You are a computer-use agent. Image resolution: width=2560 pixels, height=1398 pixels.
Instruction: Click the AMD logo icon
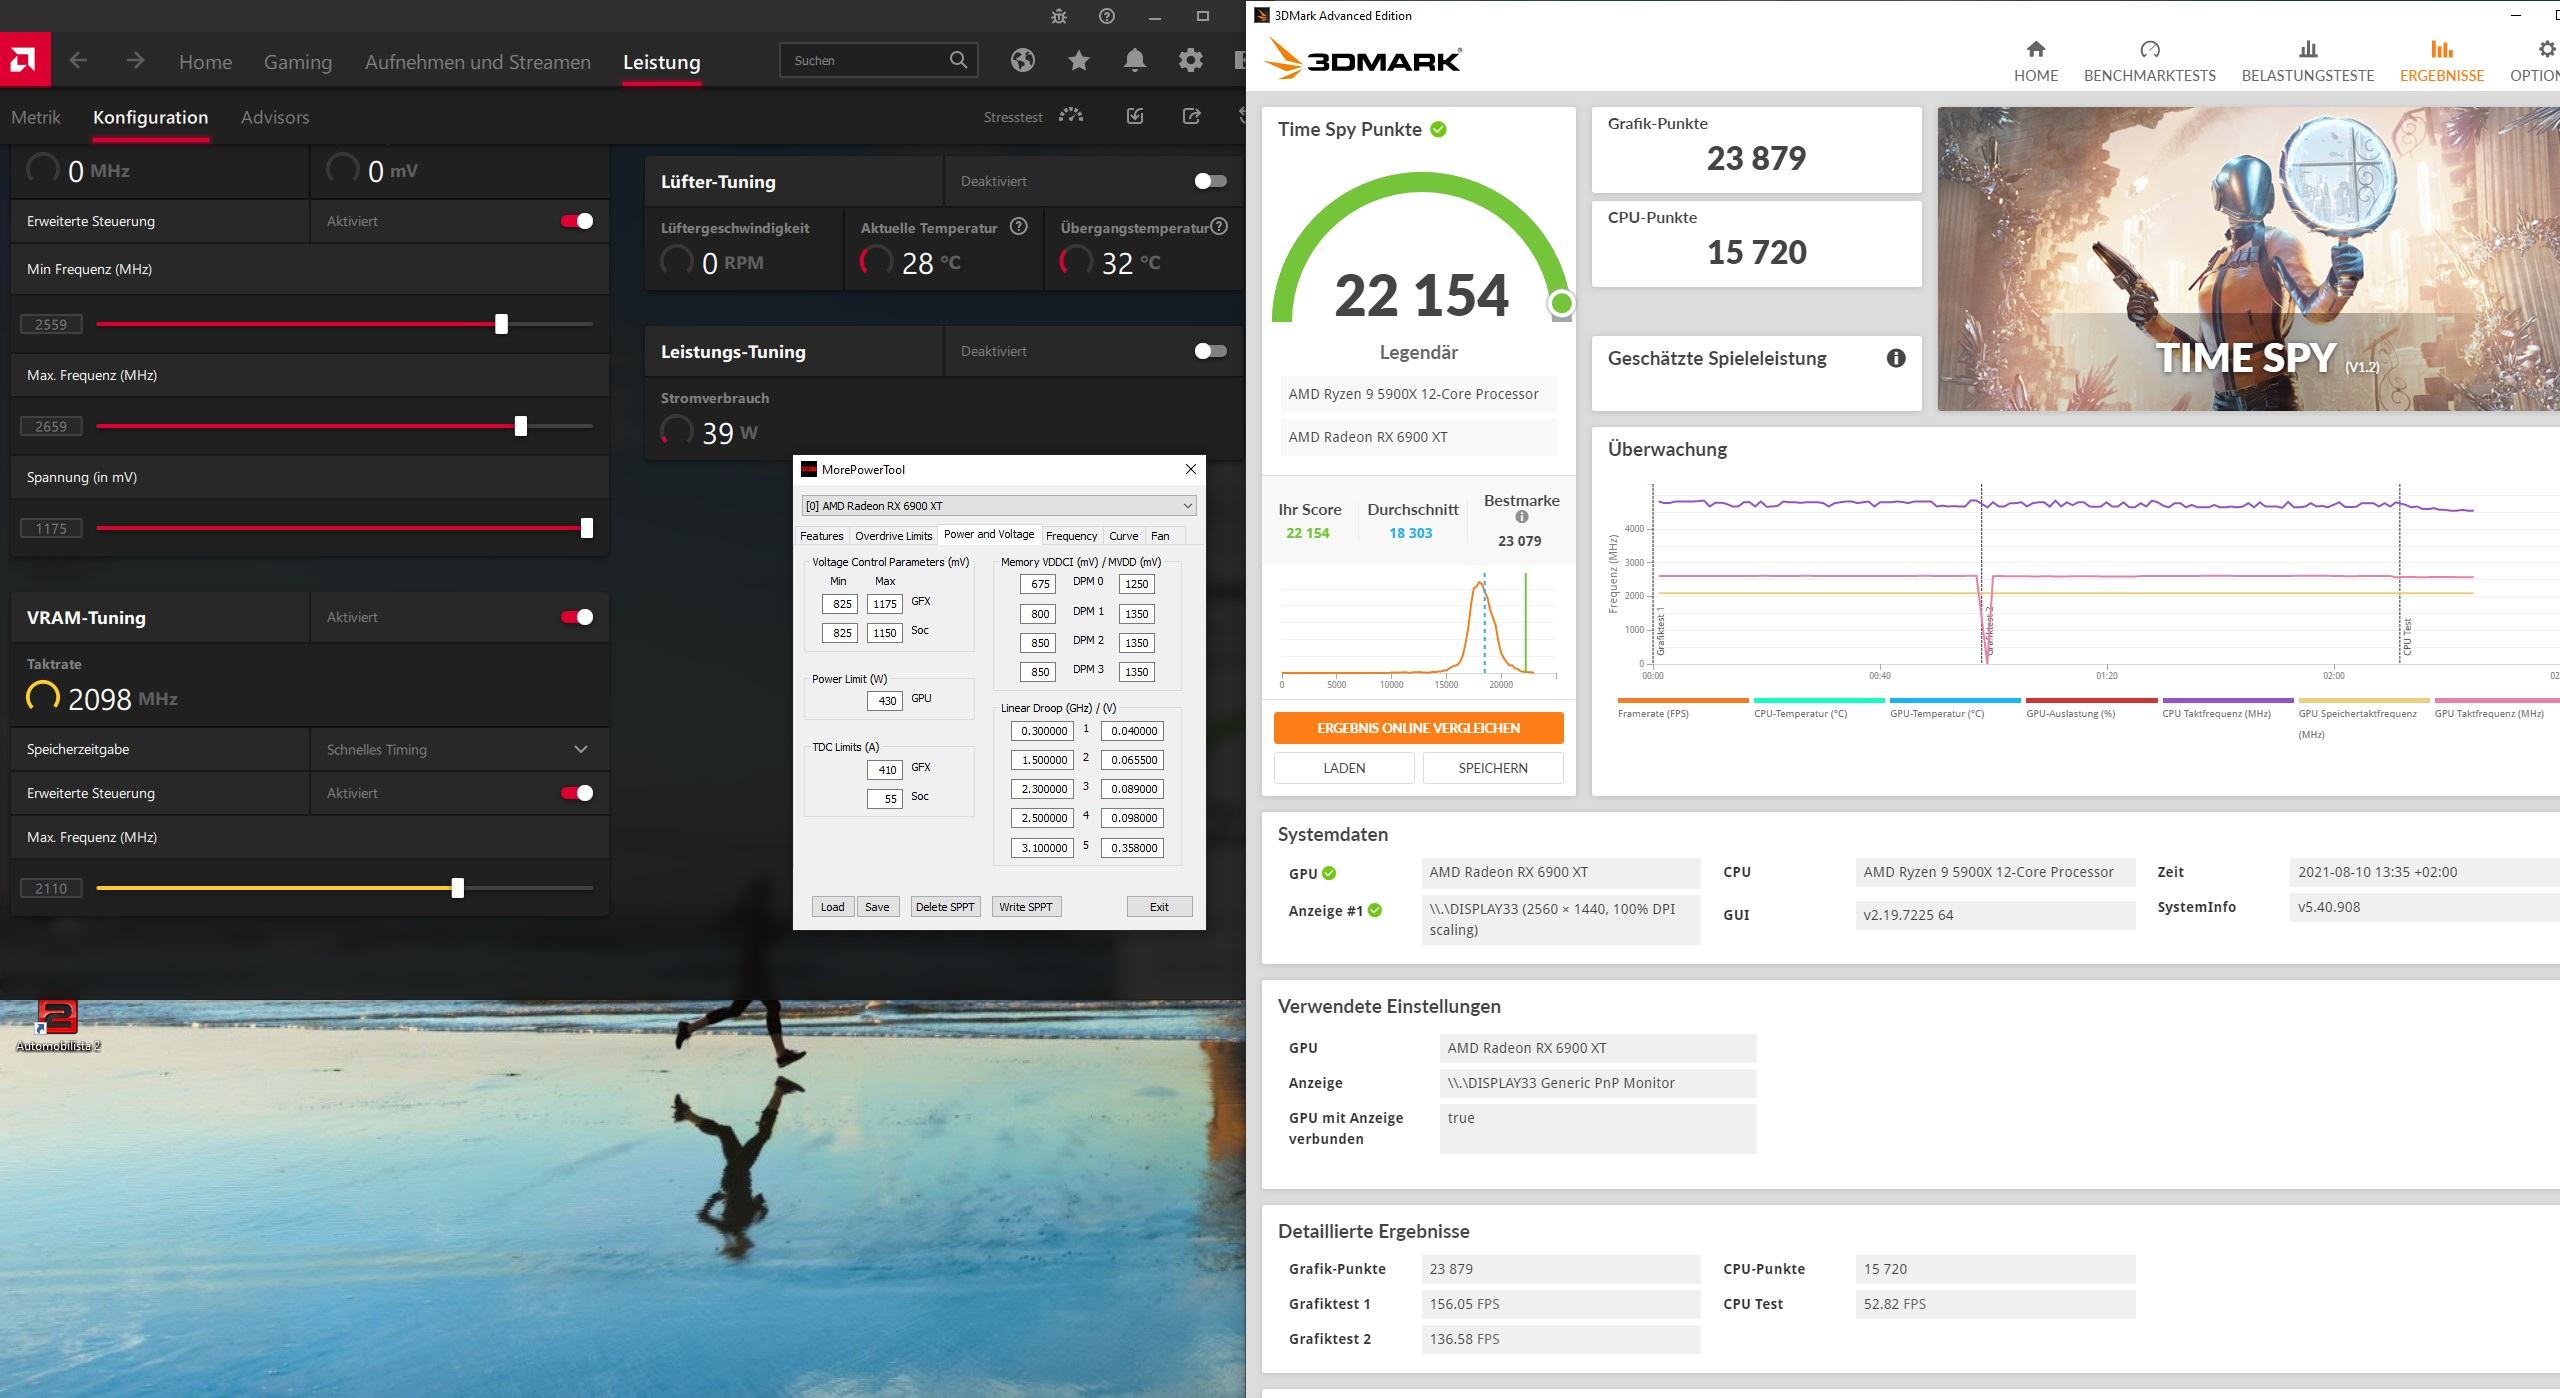pyautogui.click(x=25, y=60)
